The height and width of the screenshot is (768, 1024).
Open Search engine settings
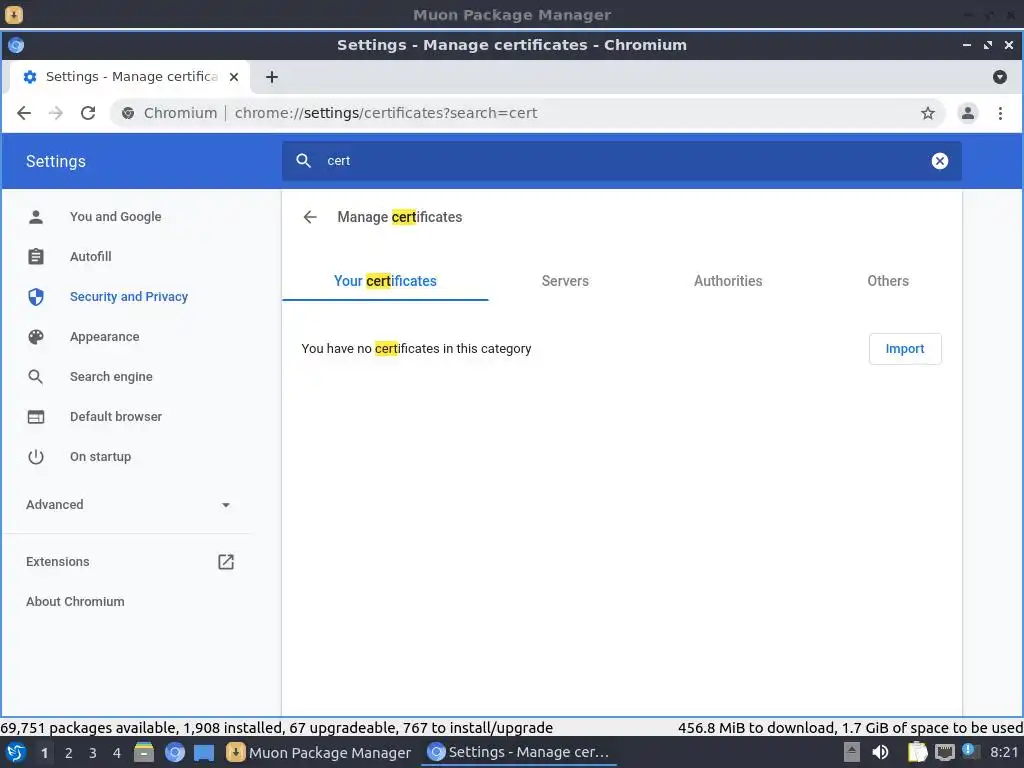click(x=111, y=377)
